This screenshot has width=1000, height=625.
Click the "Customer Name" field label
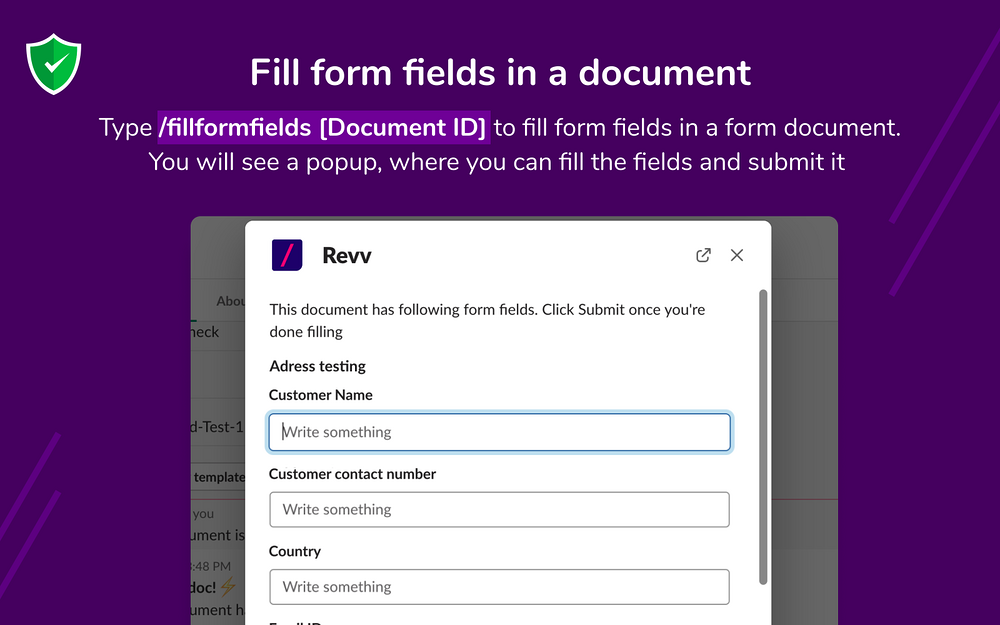(x=321, y=395)
